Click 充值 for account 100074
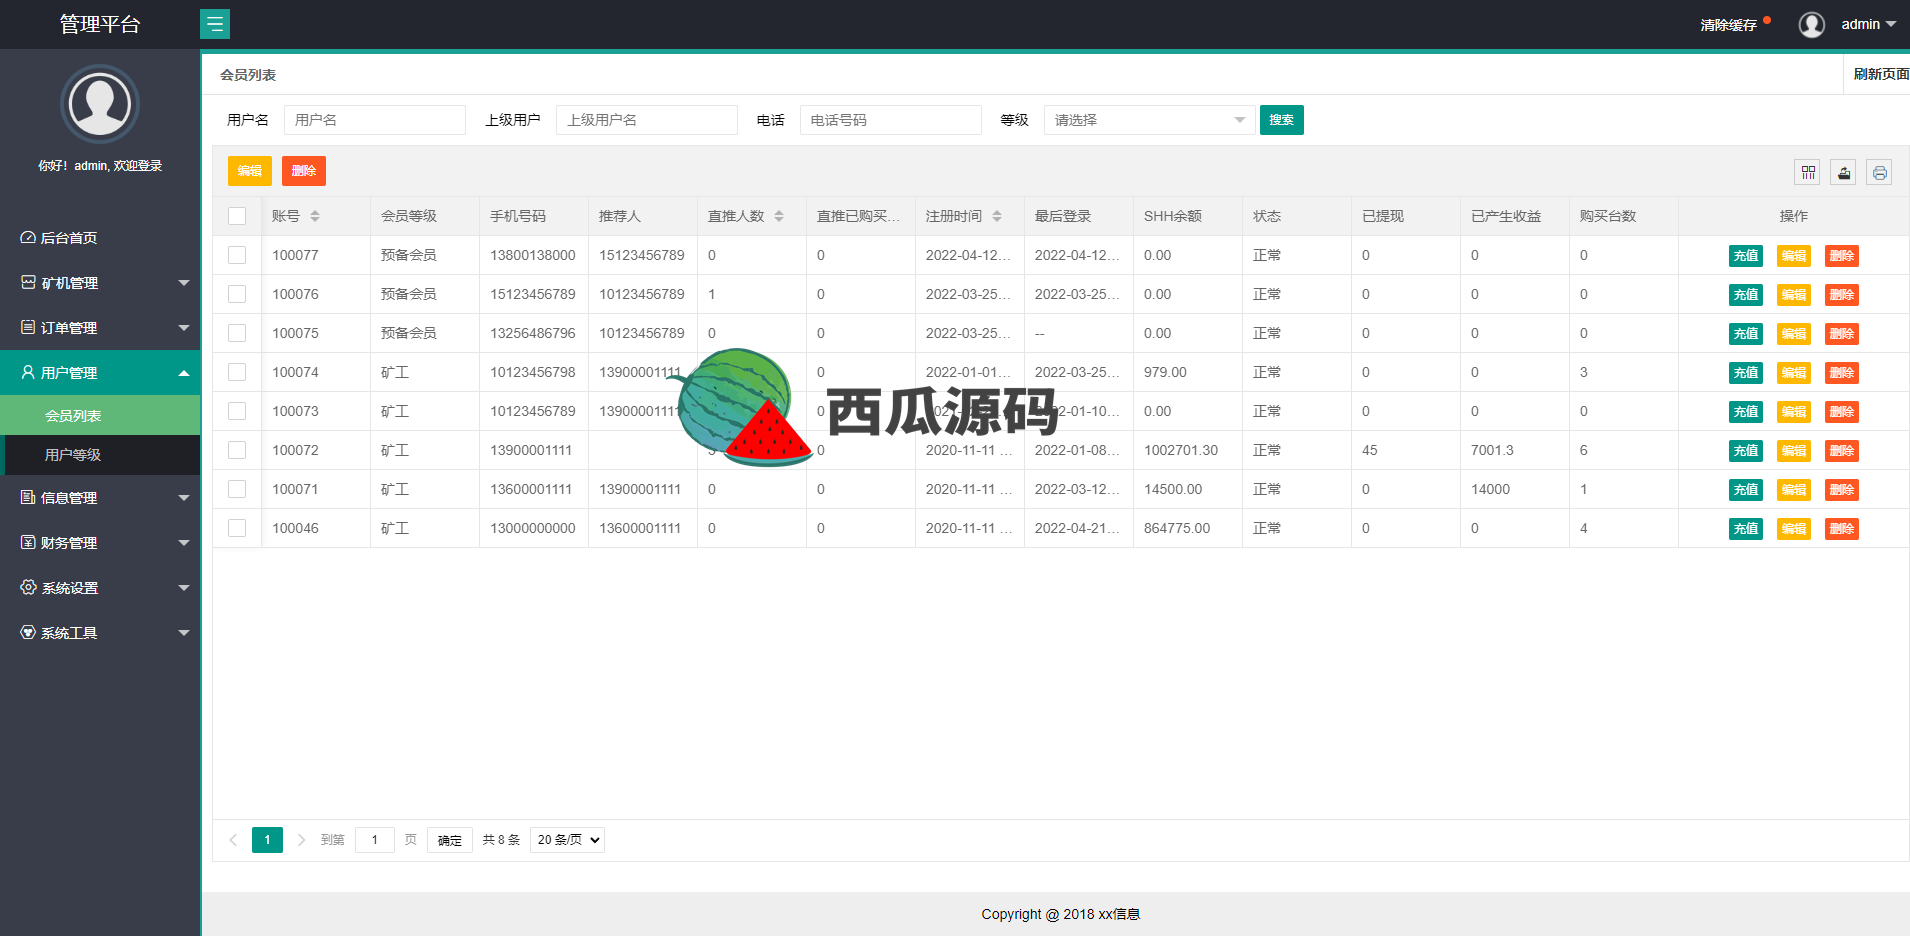 tap(1746, 373)
